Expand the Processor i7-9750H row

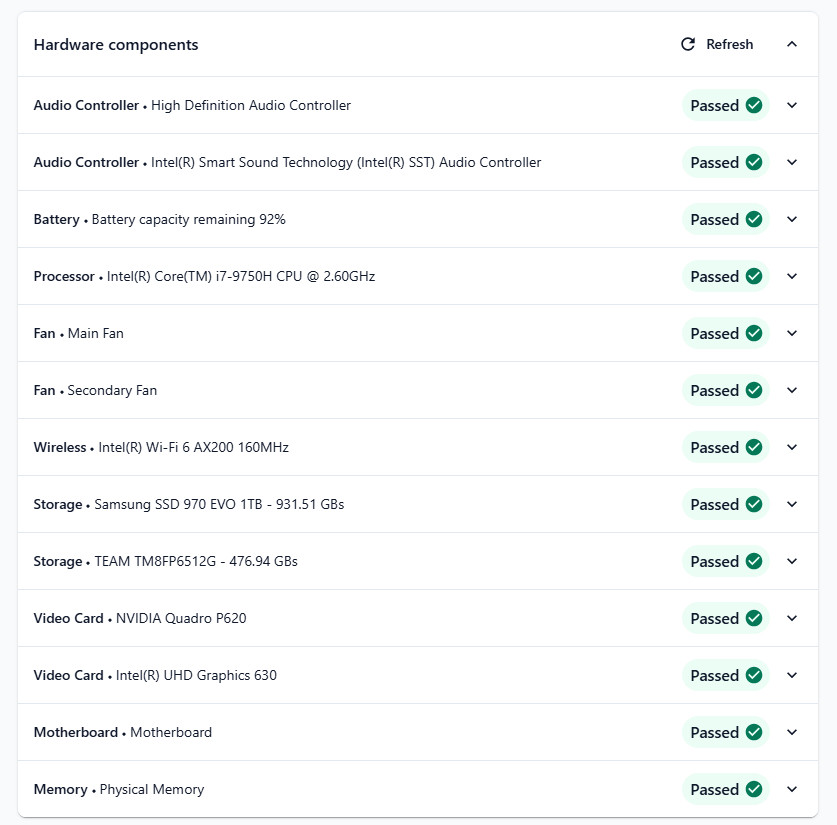click(x=792, y=276)
